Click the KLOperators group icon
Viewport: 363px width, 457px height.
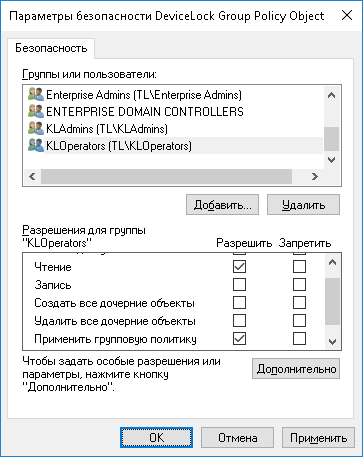36,146
